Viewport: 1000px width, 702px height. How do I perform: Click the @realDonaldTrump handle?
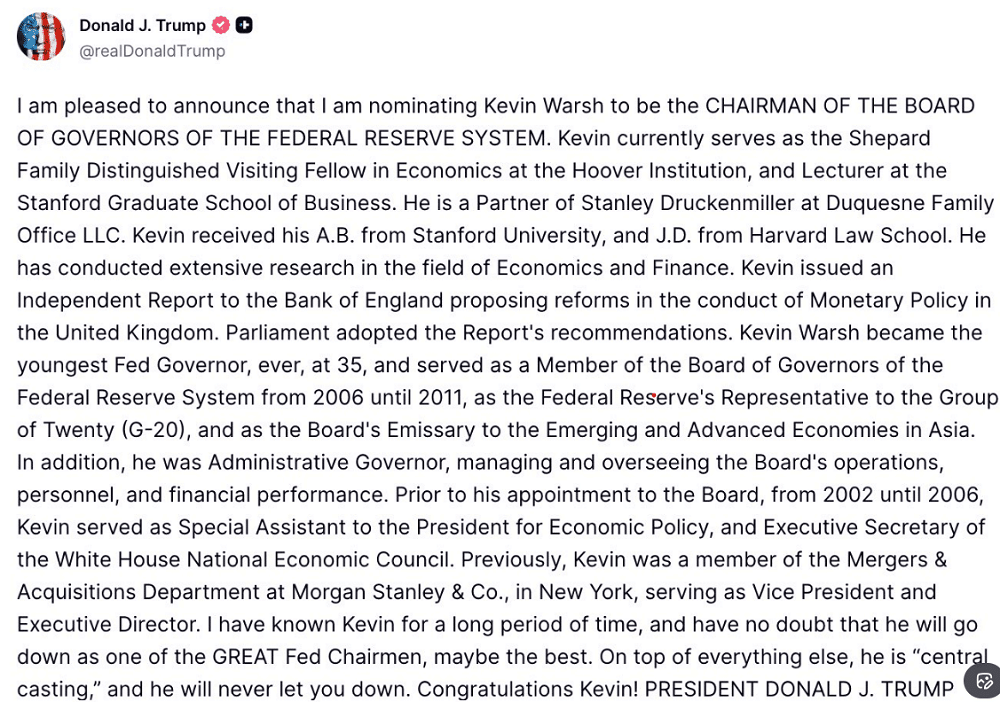pyautogui.click(x=152, y=51)
